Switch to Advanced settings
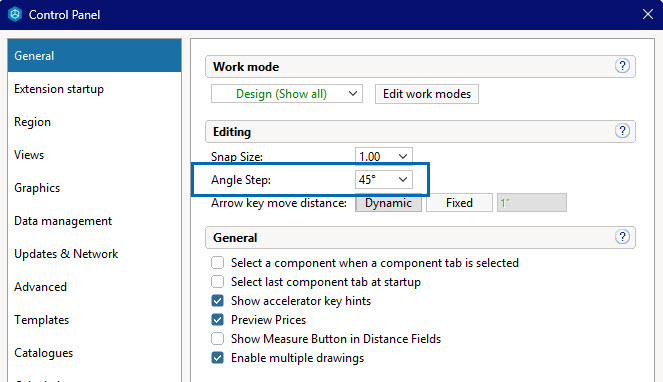This screenshot has height=382, width=663. click(94, 287)
